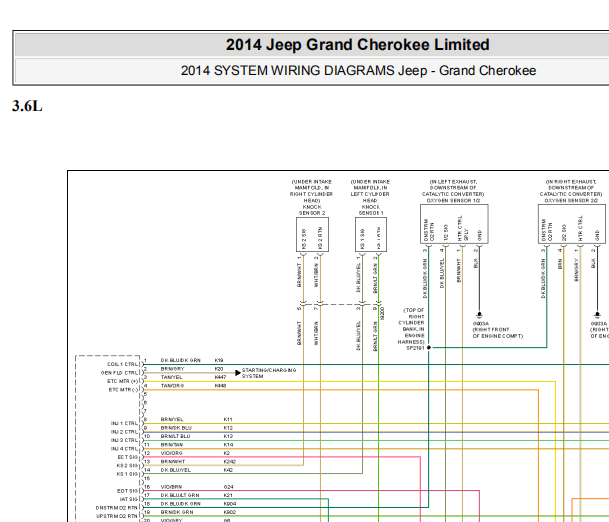The height and width of the screenshot is (522, 609).
Task: Click the 'STARTING/CHARGING SYSTEM' reference text
Action: [269, 373]
